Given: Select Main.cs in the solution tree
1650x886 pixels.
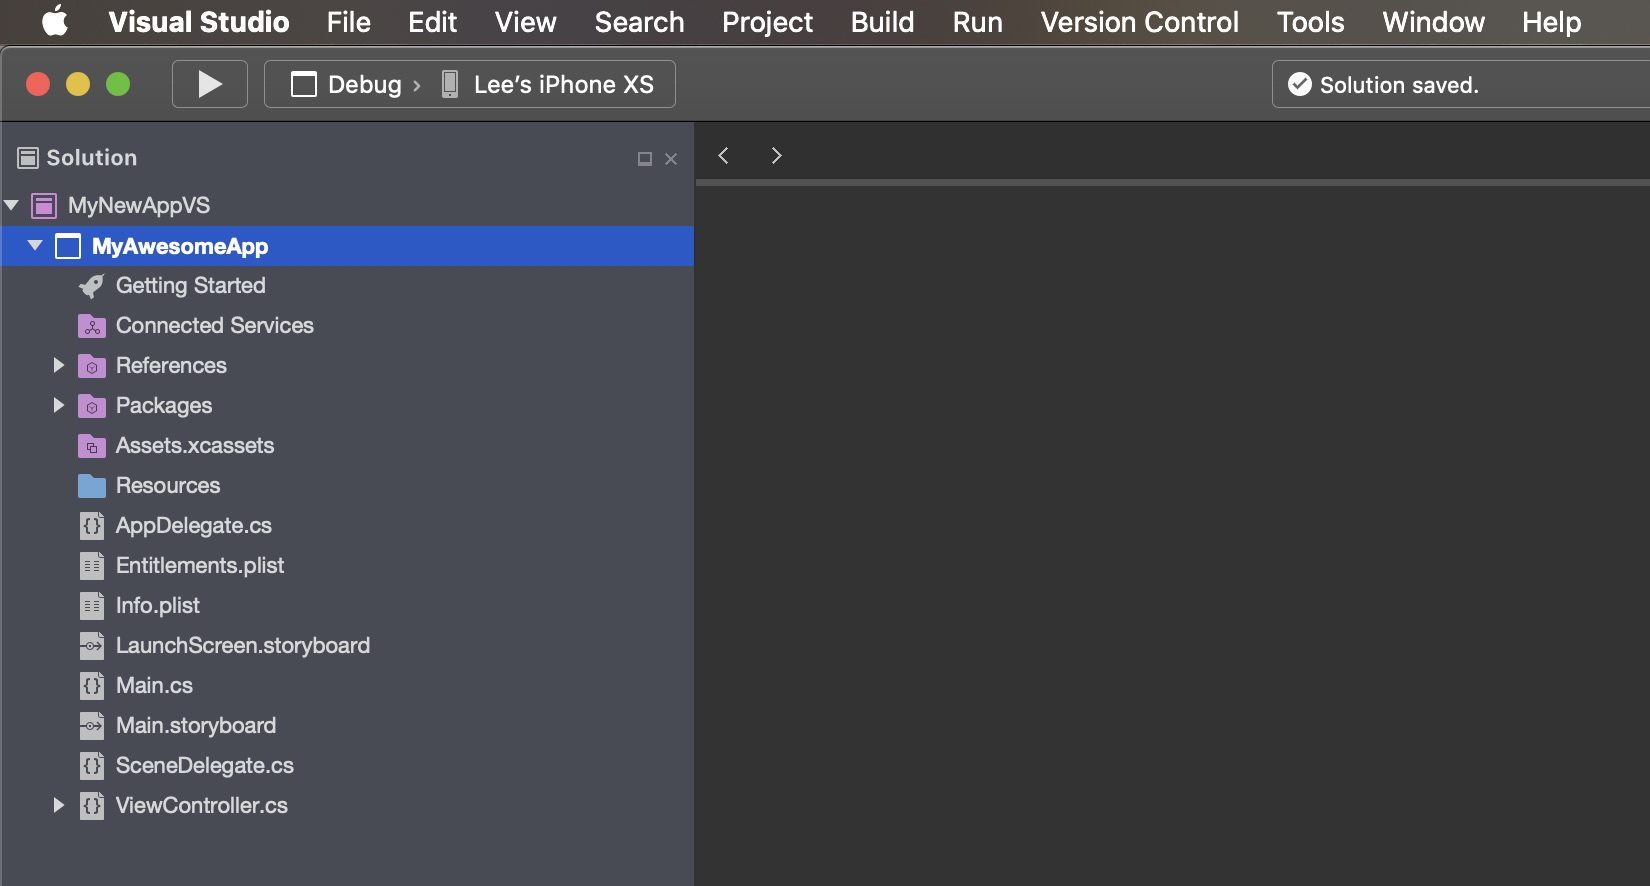Looking at the screenshot, I should pyautogui.click(x=154, y=686).
